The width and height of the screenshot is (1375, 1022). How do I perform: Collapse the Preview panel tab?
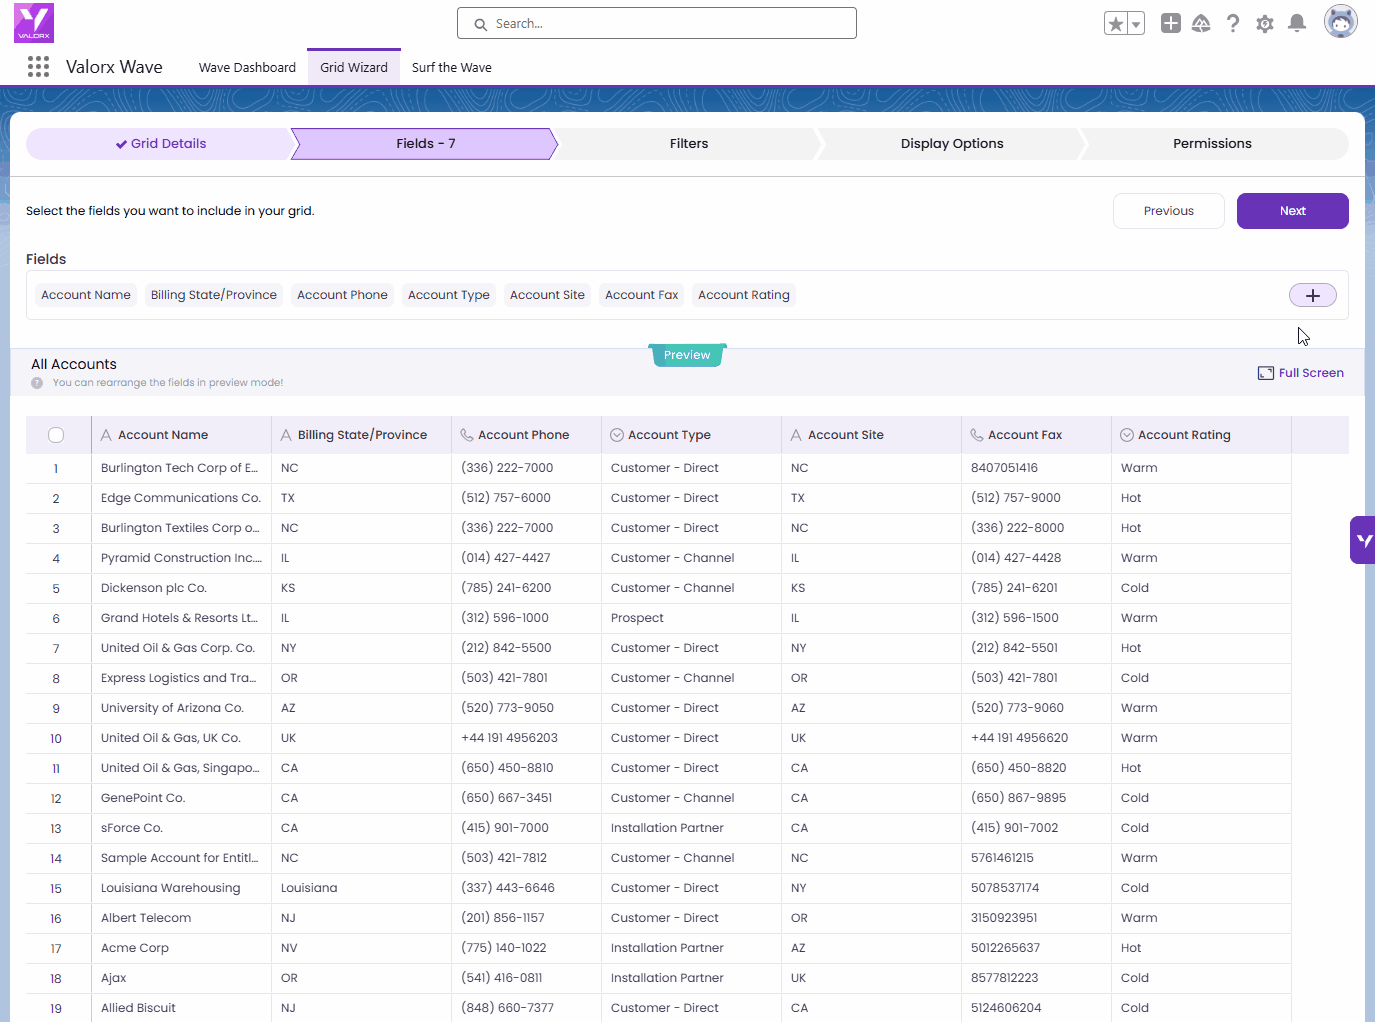click(687, 355)
